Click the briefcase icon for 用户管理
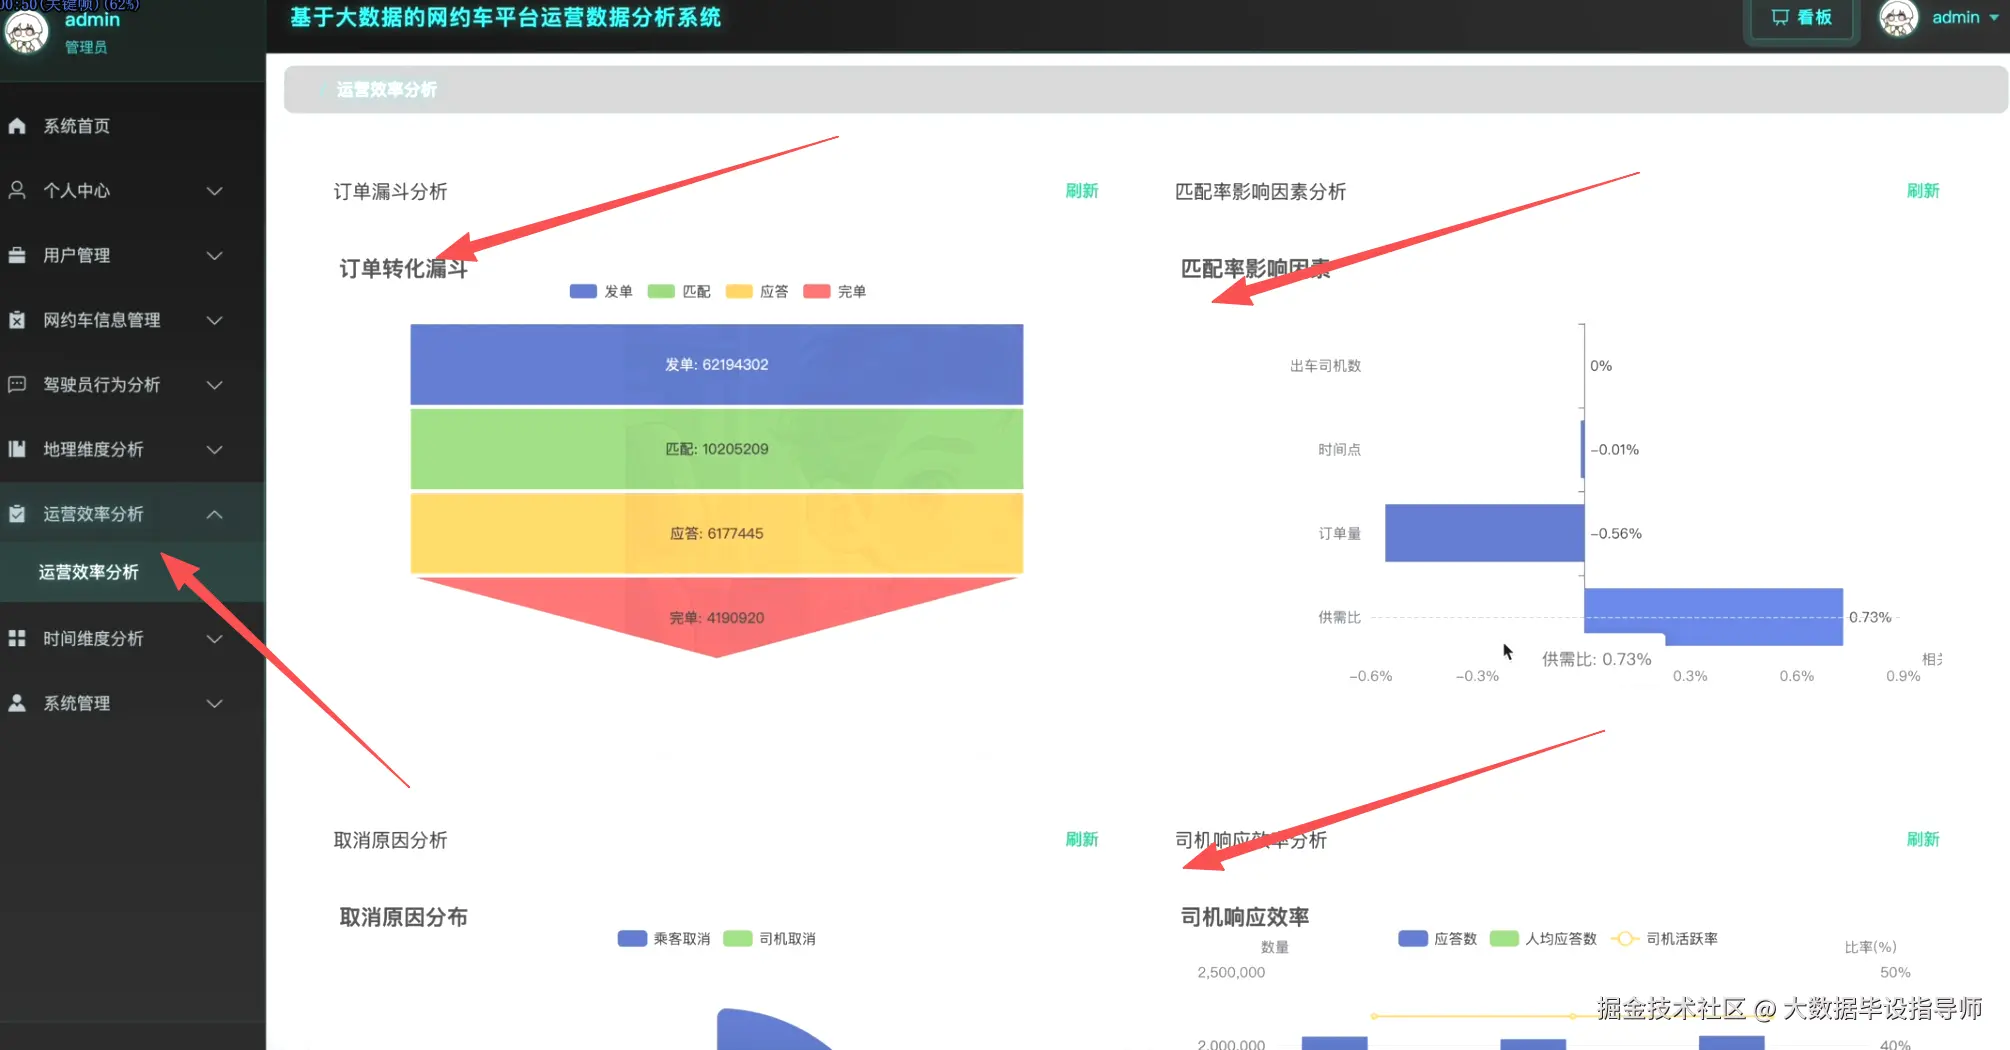 click(x=17, y=255)
